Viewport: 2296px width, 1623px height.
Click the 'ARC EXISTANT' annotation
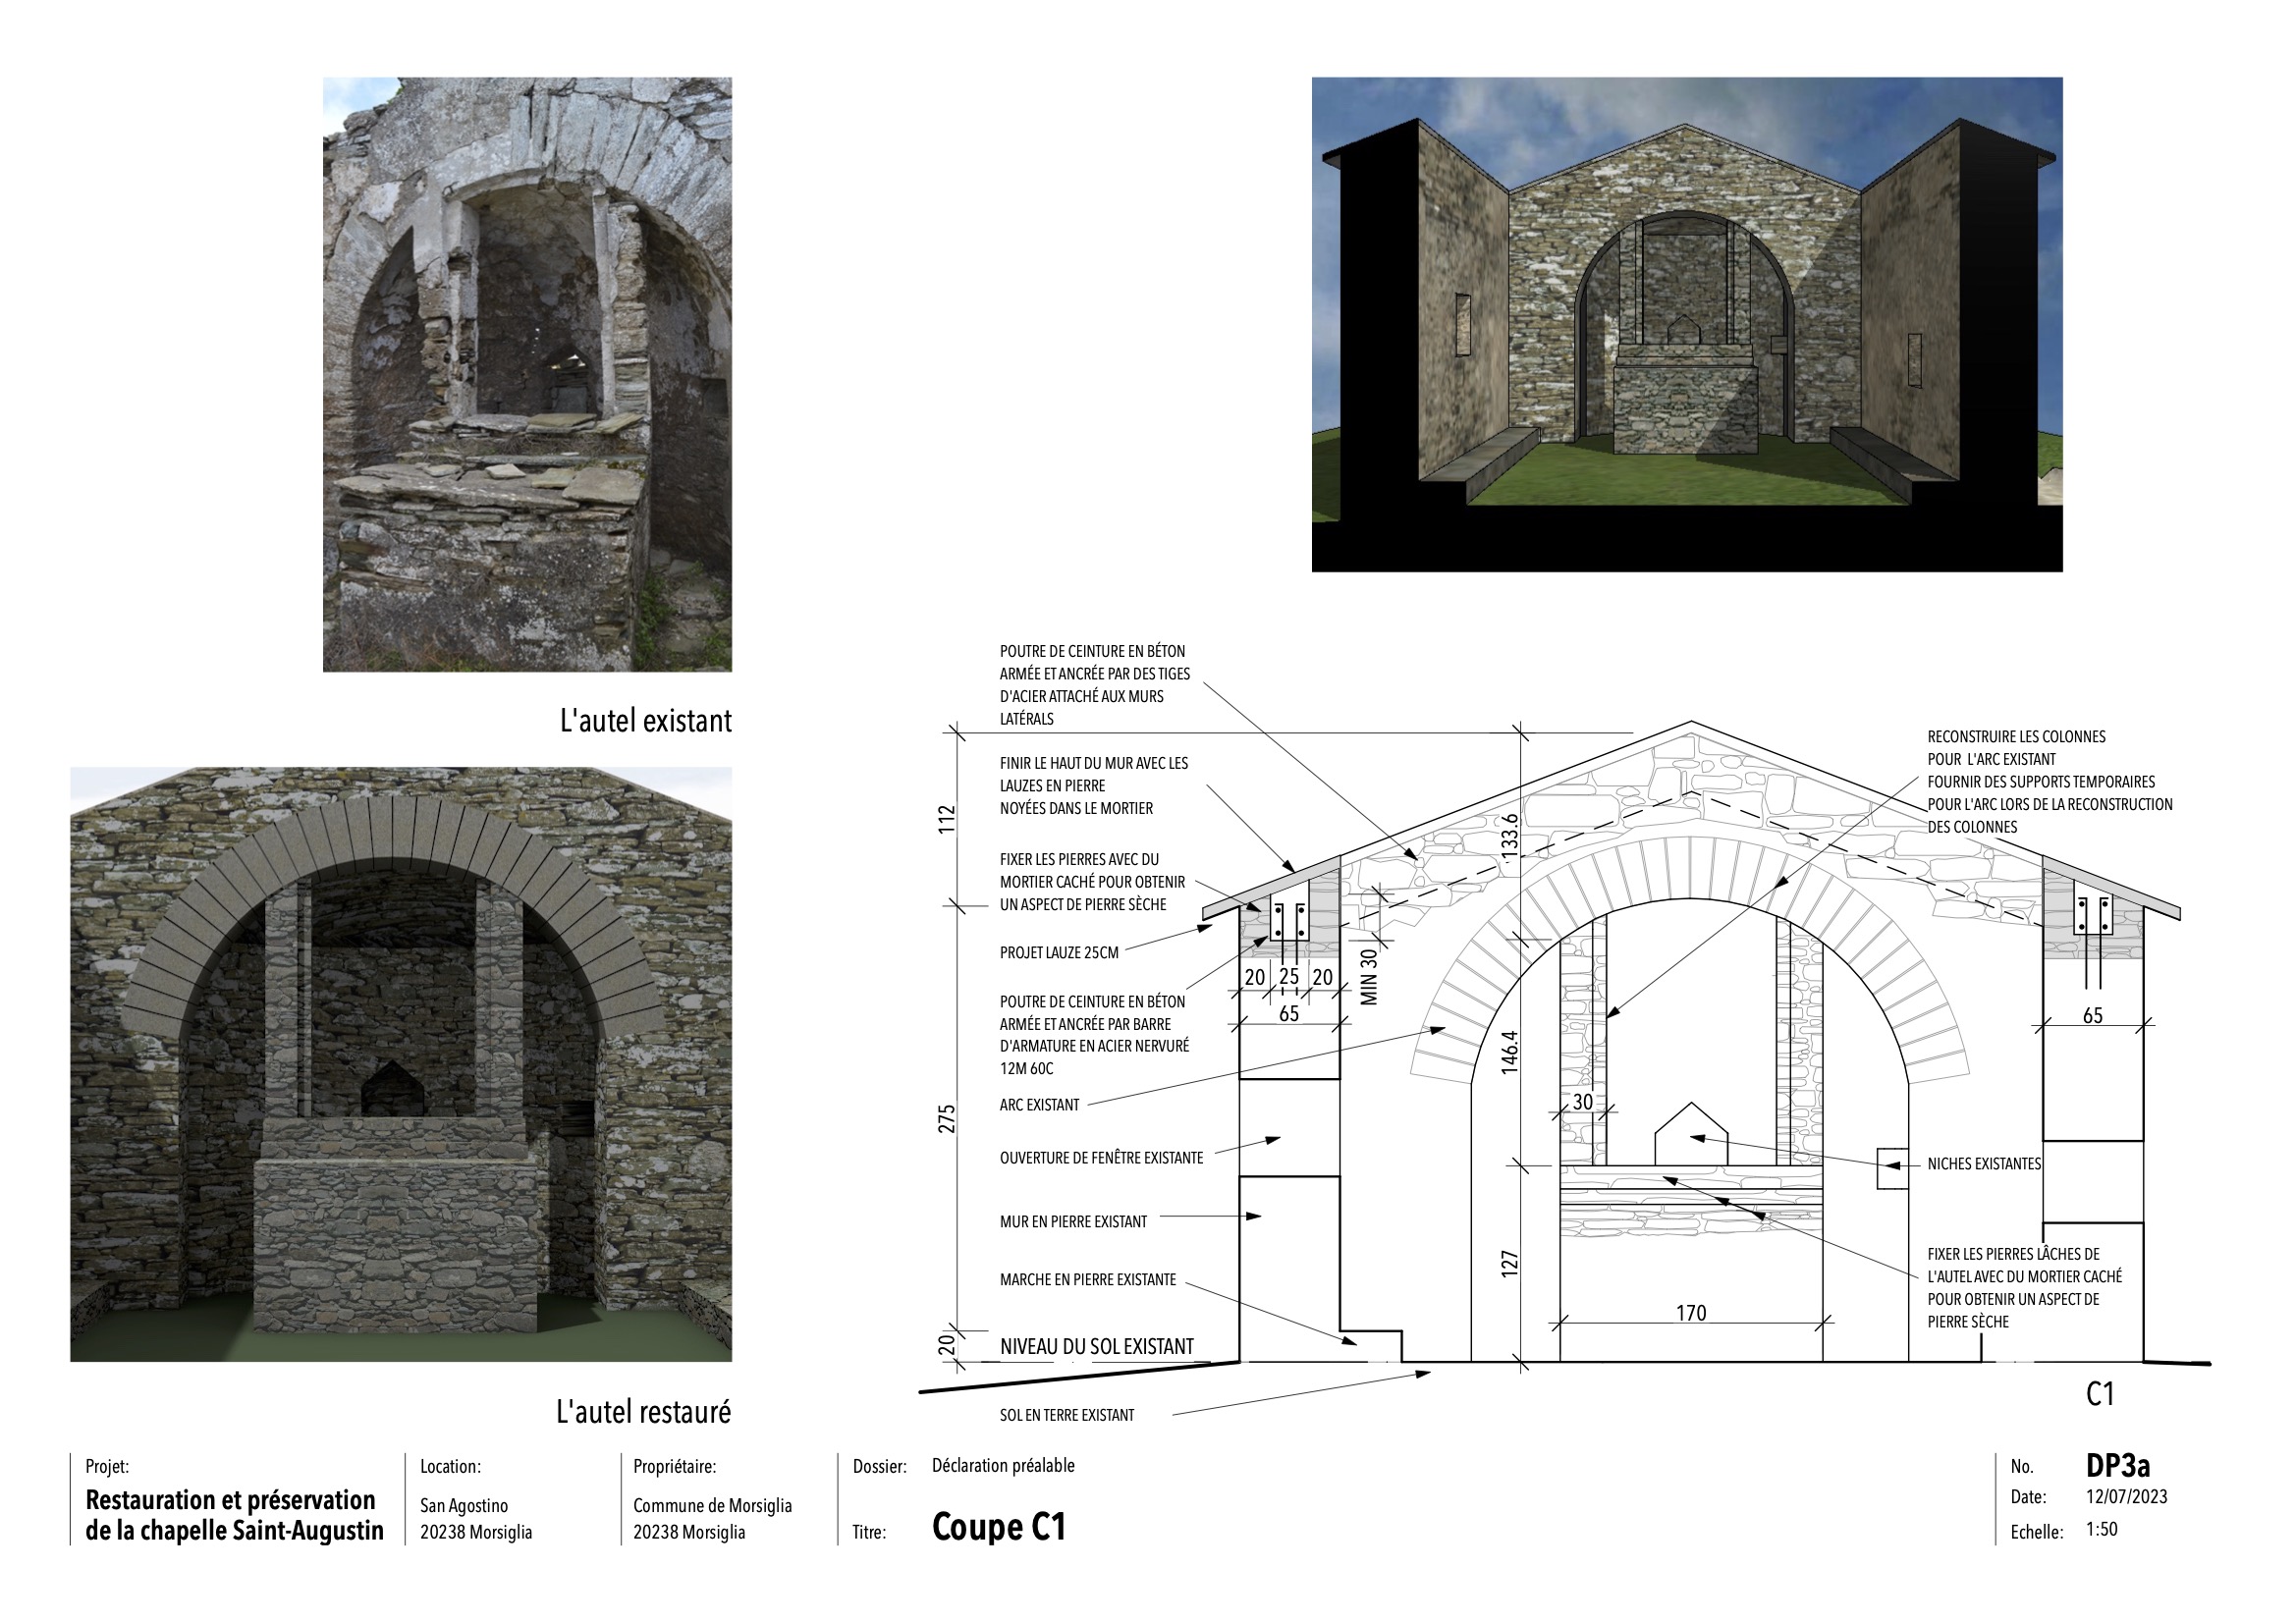tap(1039, 1105)
